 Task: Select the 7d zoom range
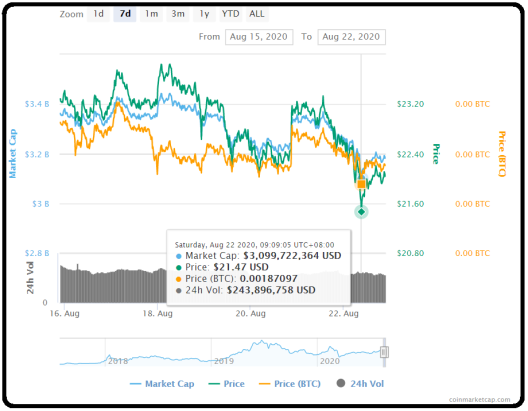click(125, 14)
